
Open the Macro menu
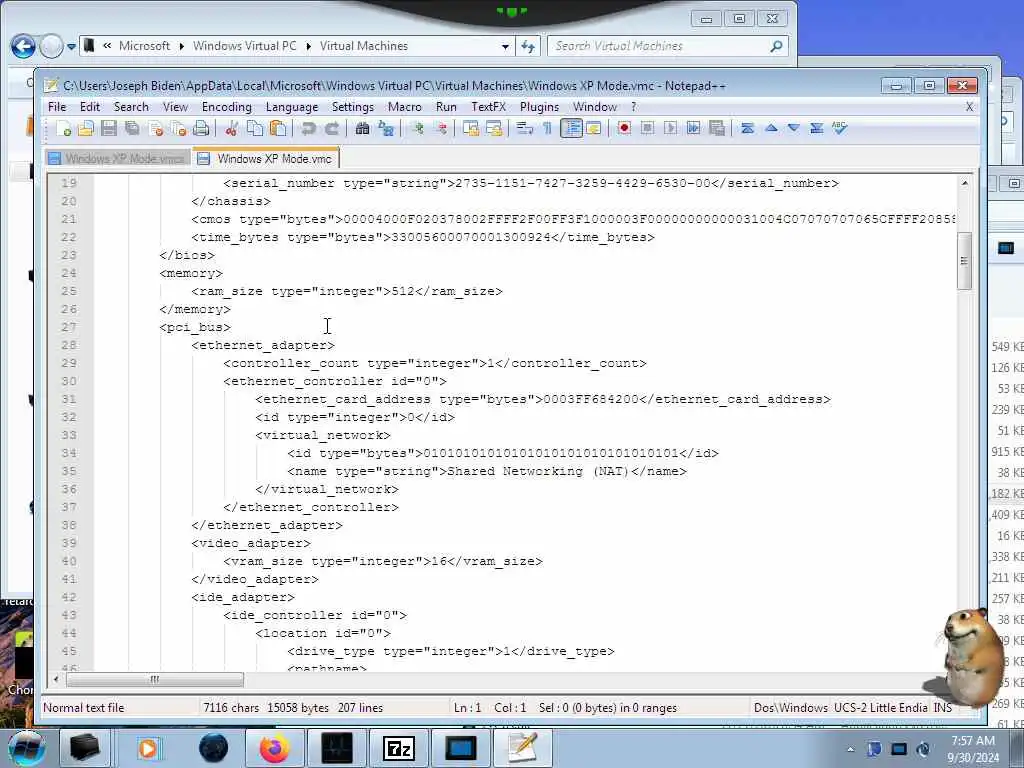[x=405, y=106]
